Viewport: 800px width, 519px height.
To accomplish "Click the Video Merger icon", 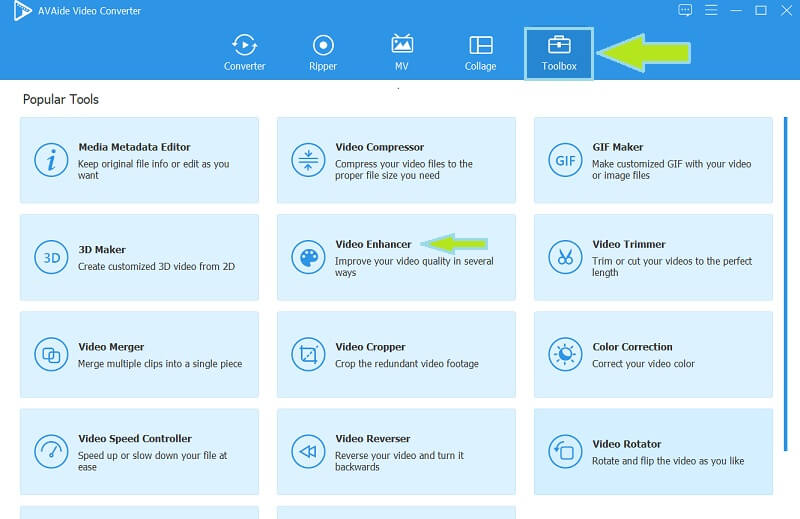I will (x=51, y=354).
